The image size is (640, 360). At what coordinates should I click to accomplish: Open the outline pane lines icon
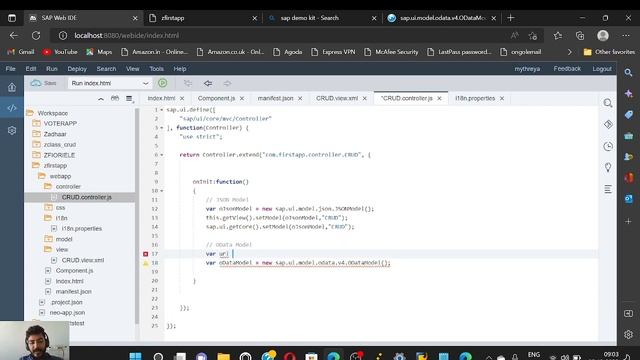click(x=608, y=189)
